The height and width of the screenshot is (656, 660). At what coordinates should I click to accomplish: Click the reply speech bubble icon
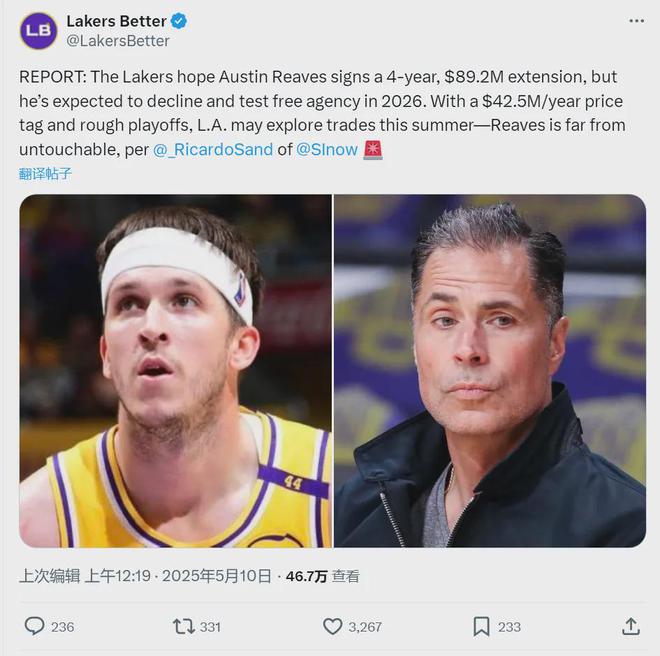click(x=34, y=626)
